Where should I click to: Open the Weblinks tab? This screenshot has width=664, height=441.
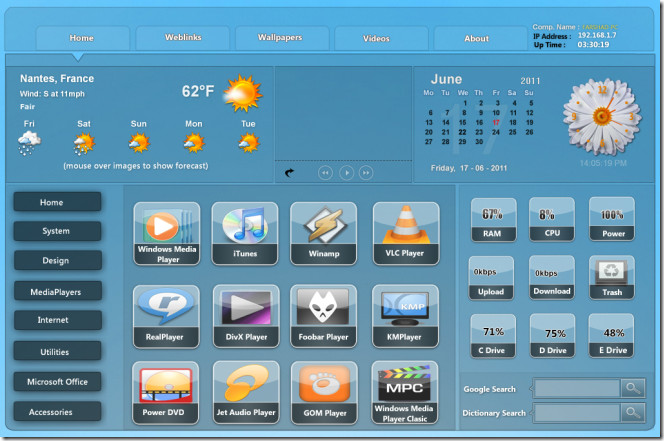(x=183, y=38)
